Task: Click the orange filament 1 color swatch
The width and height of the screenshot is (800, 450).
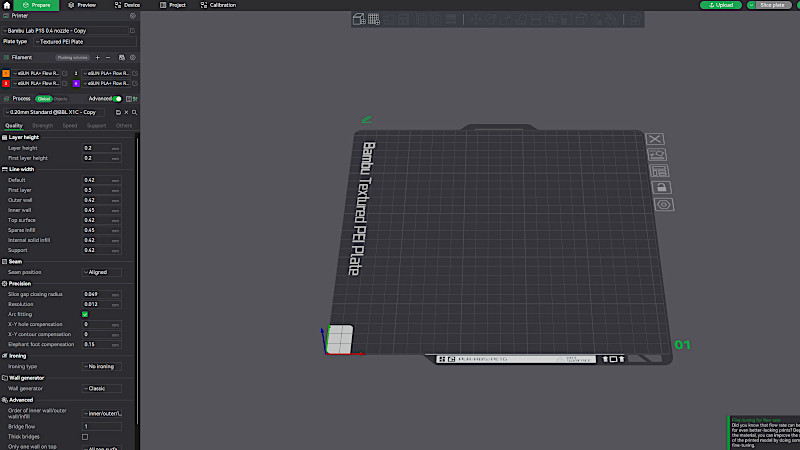Action: pos(6,73)
